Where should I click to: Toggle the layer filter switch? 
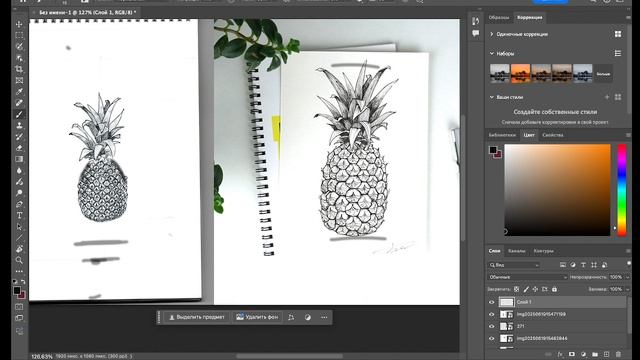[629, 264]
